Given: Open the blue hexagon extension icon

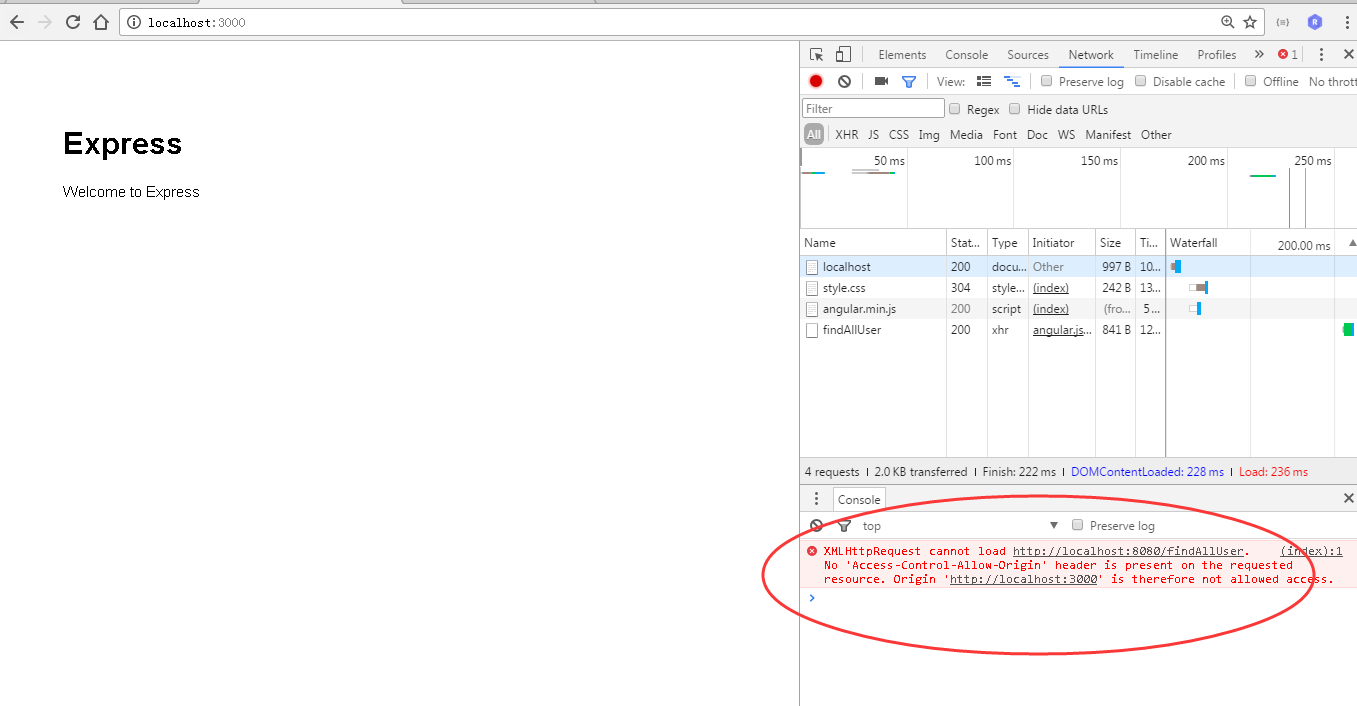Looking at the screenshot, I should click(x=1314, y=22).
